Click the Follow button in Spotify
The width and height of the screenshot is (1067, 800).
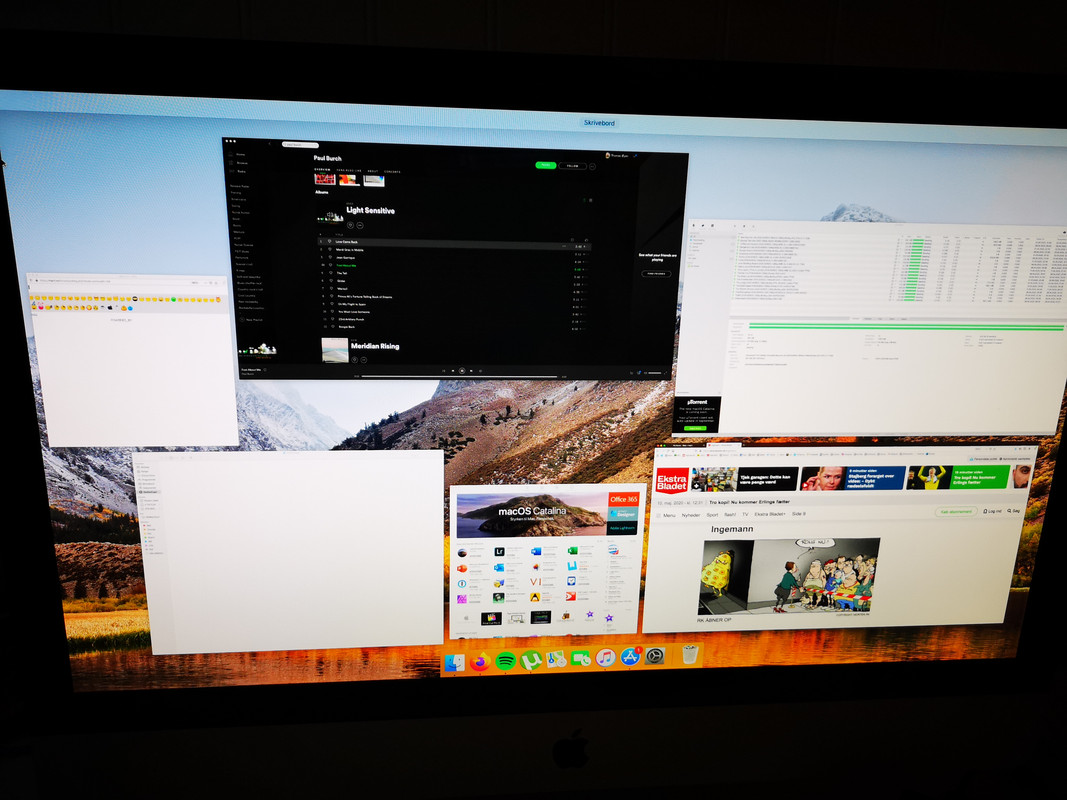click(572, 166)
